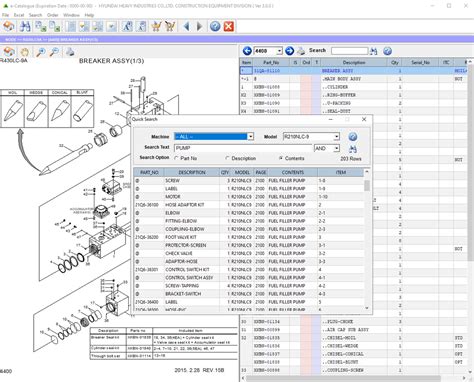474x382 pixels.
Task: Click the home icon above the drawing
Action: click(9, 52)
